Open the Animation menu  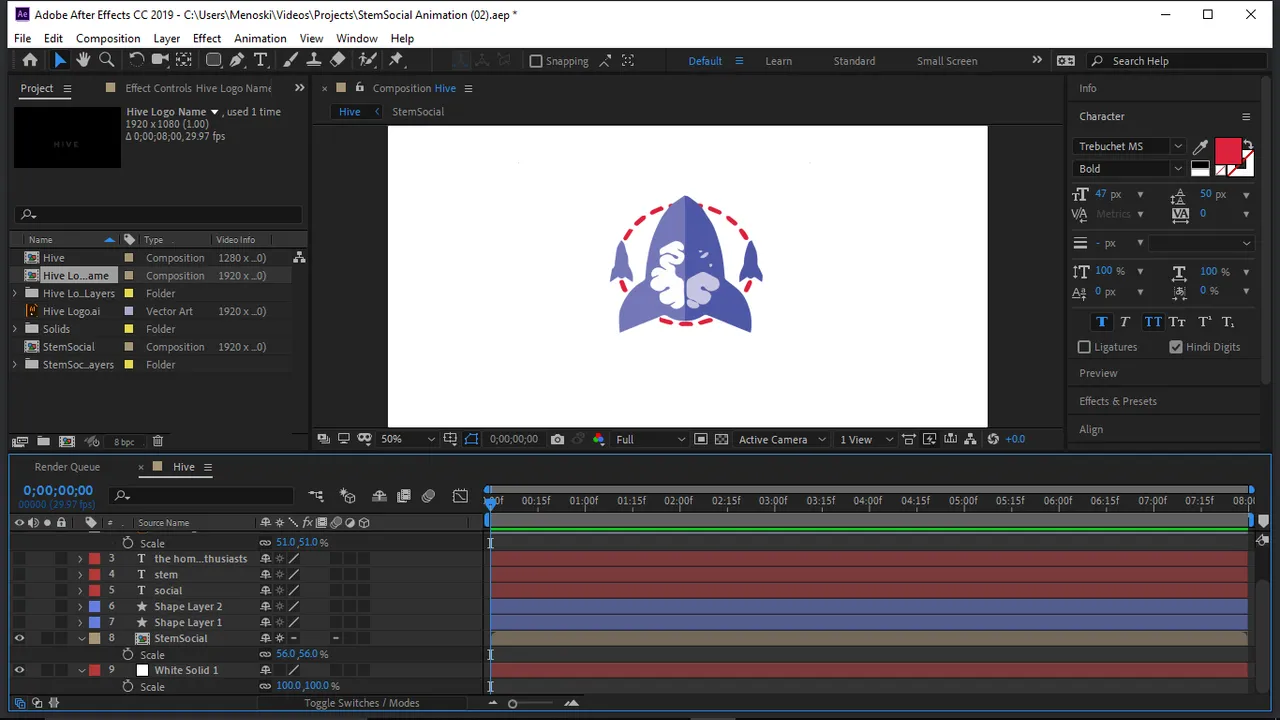(x=260, y=38)
